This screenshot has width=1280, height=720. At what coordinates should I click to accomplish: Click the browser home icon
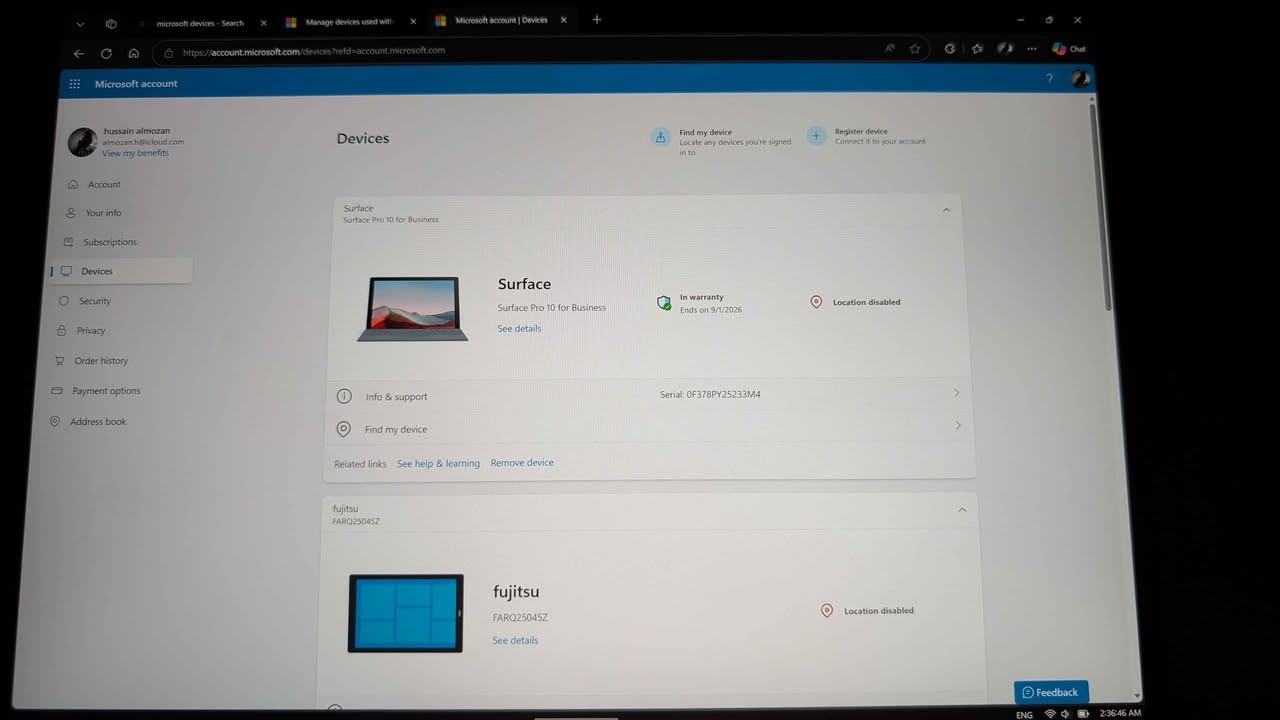click(134, 53)
